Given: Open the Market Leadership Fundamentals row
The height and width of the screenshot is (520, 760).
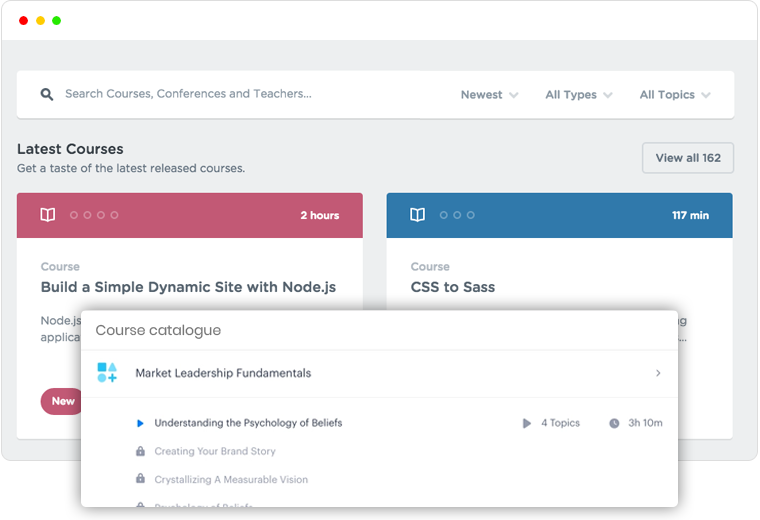Looking at the screenshot, I should pos(379,373).
